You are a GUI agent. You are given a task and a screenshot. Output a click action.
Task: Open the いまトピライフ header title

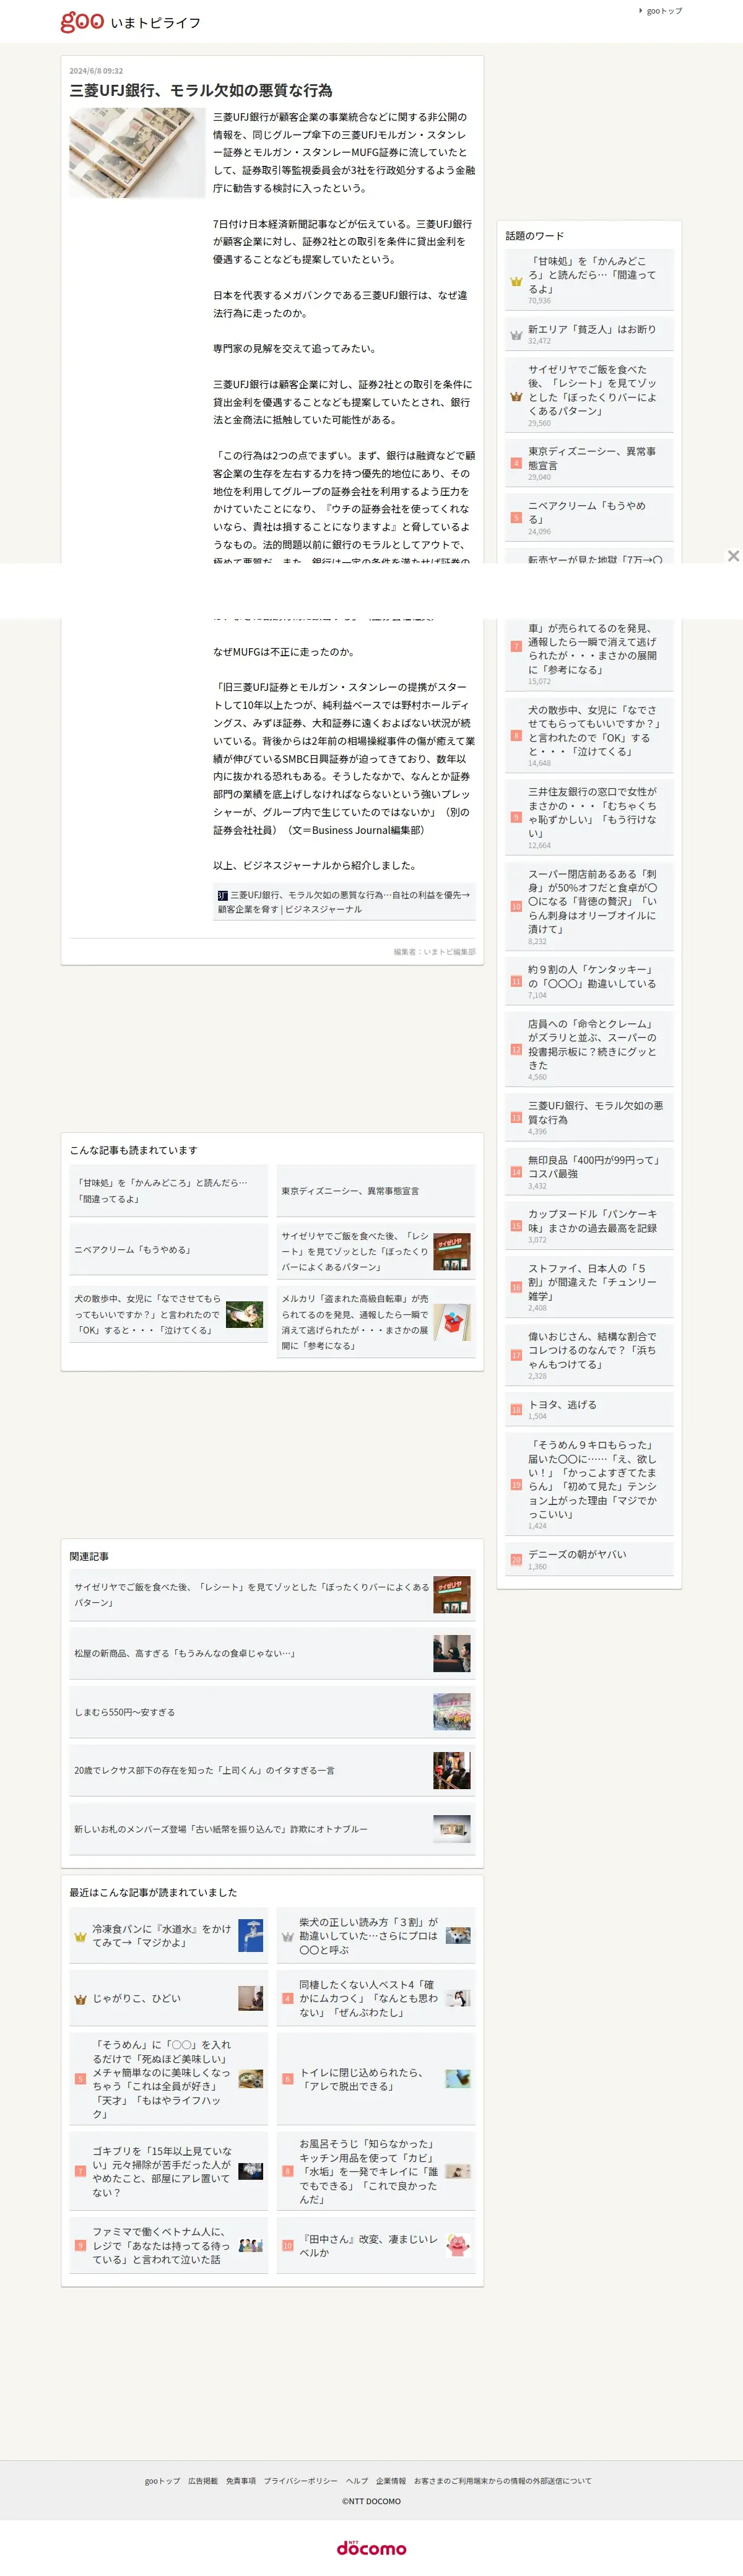155,23
